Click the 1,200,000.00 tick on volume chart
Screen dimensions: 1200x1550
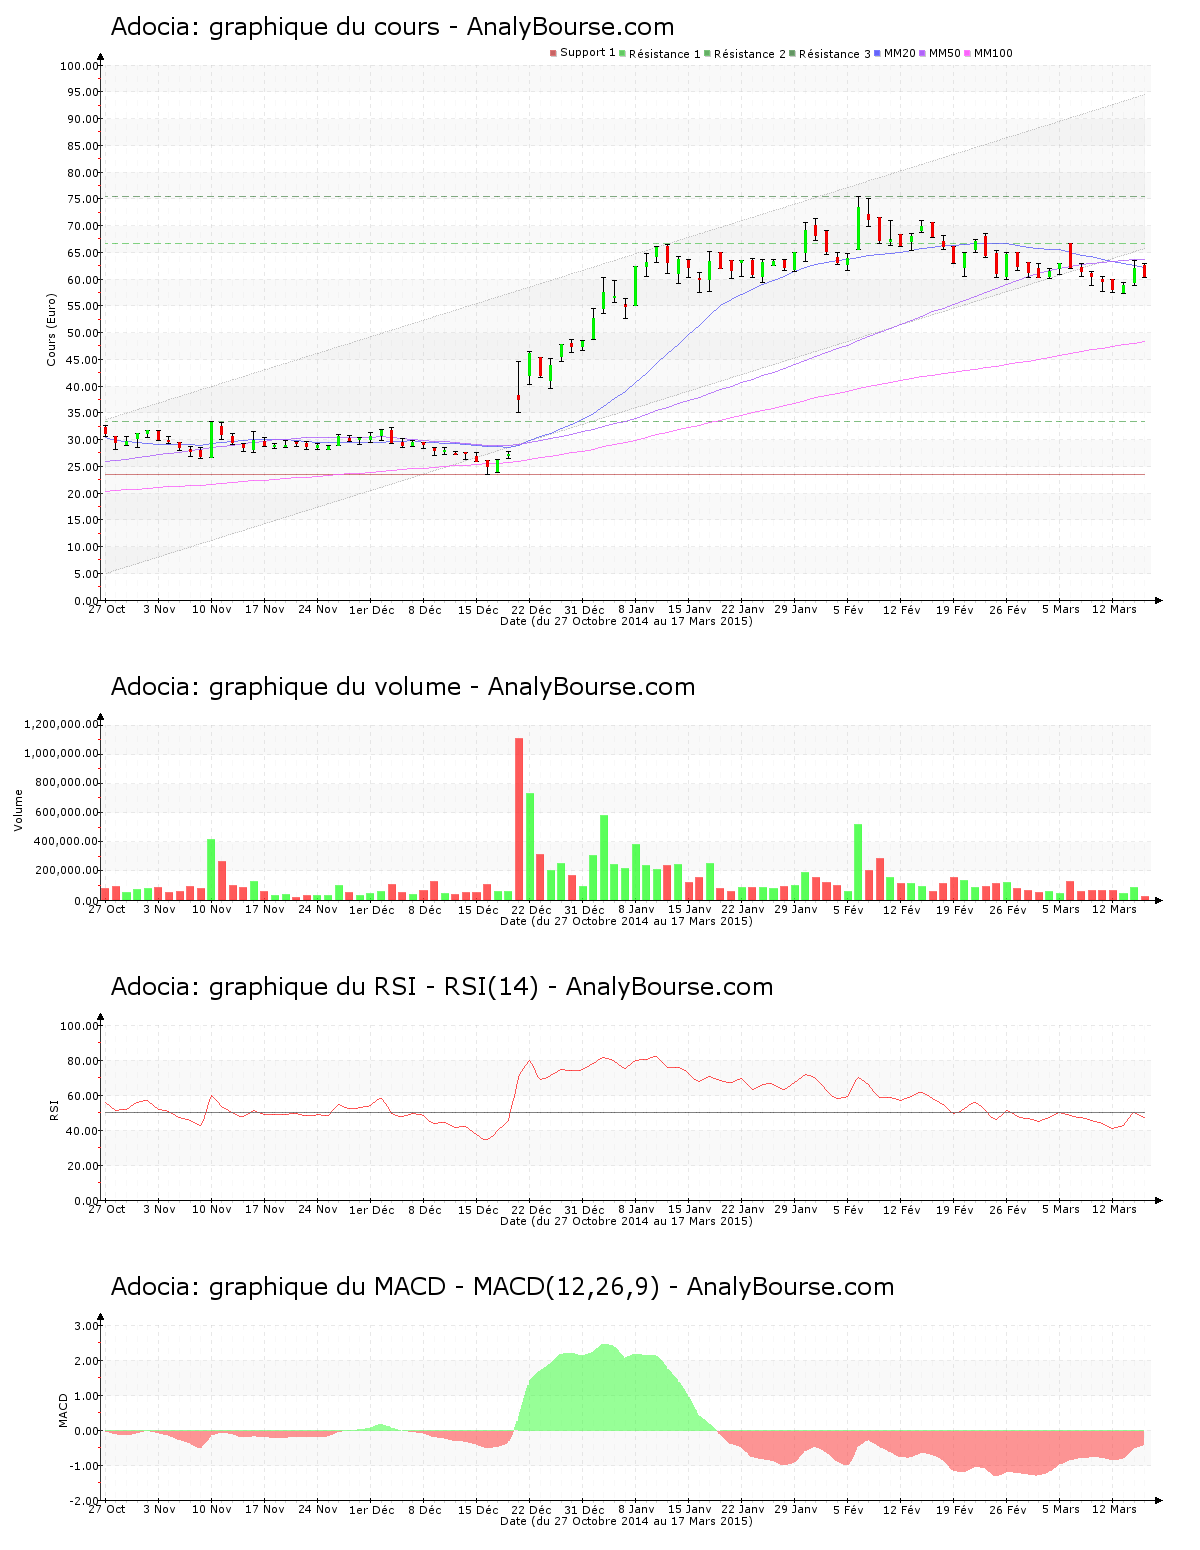(62, 724)
